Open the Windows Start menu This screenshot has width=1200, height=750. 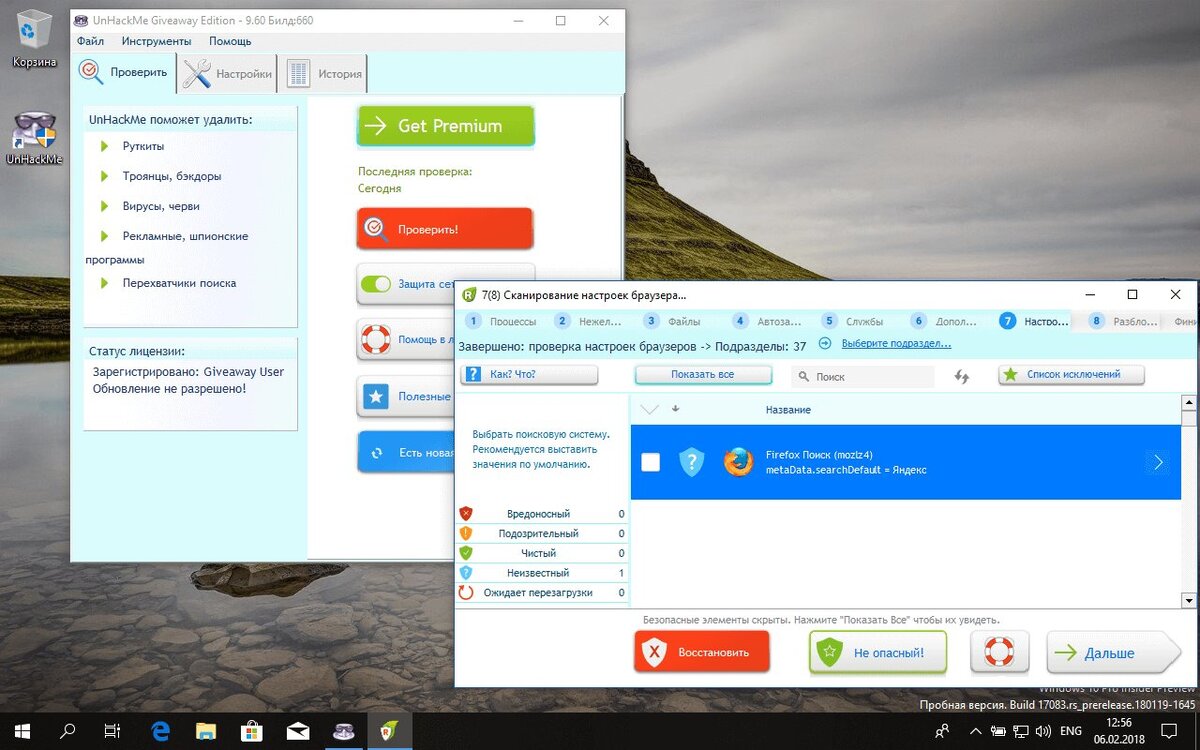(22, 731)
